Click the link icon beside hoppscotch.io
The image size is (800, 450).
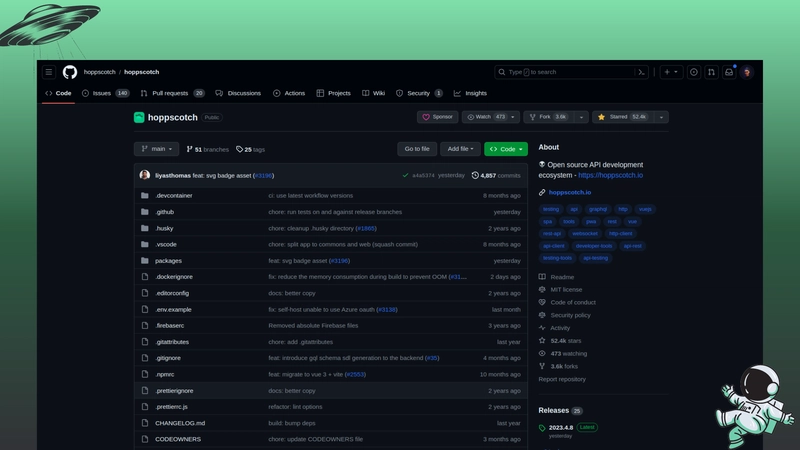[542, 192]
